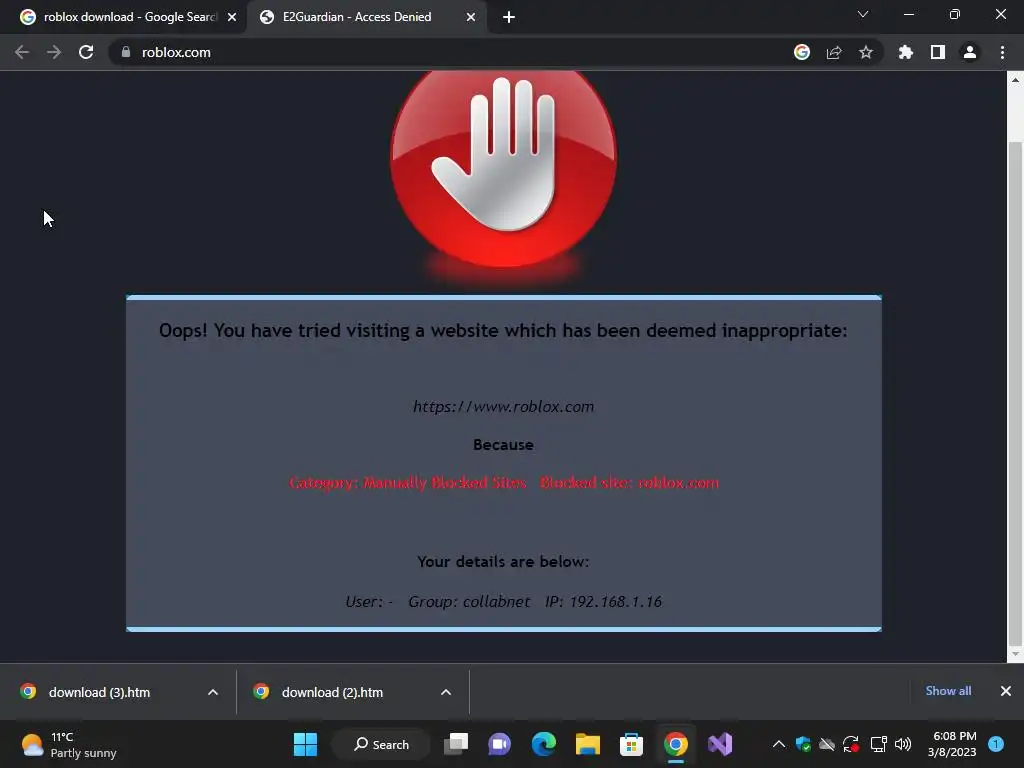Close the downloads bar
The height and width of the screenshot is (768, 1024).
[1006, 691]
